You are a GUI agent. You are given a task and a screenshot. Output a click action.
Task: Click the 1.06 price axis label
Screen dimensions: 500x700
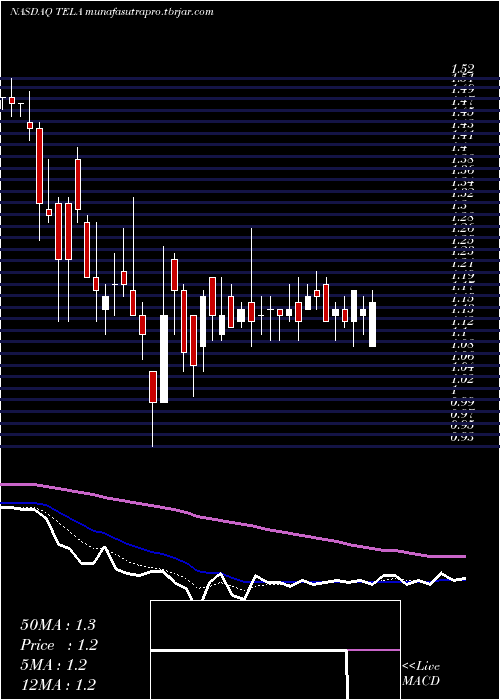[462, 357]
